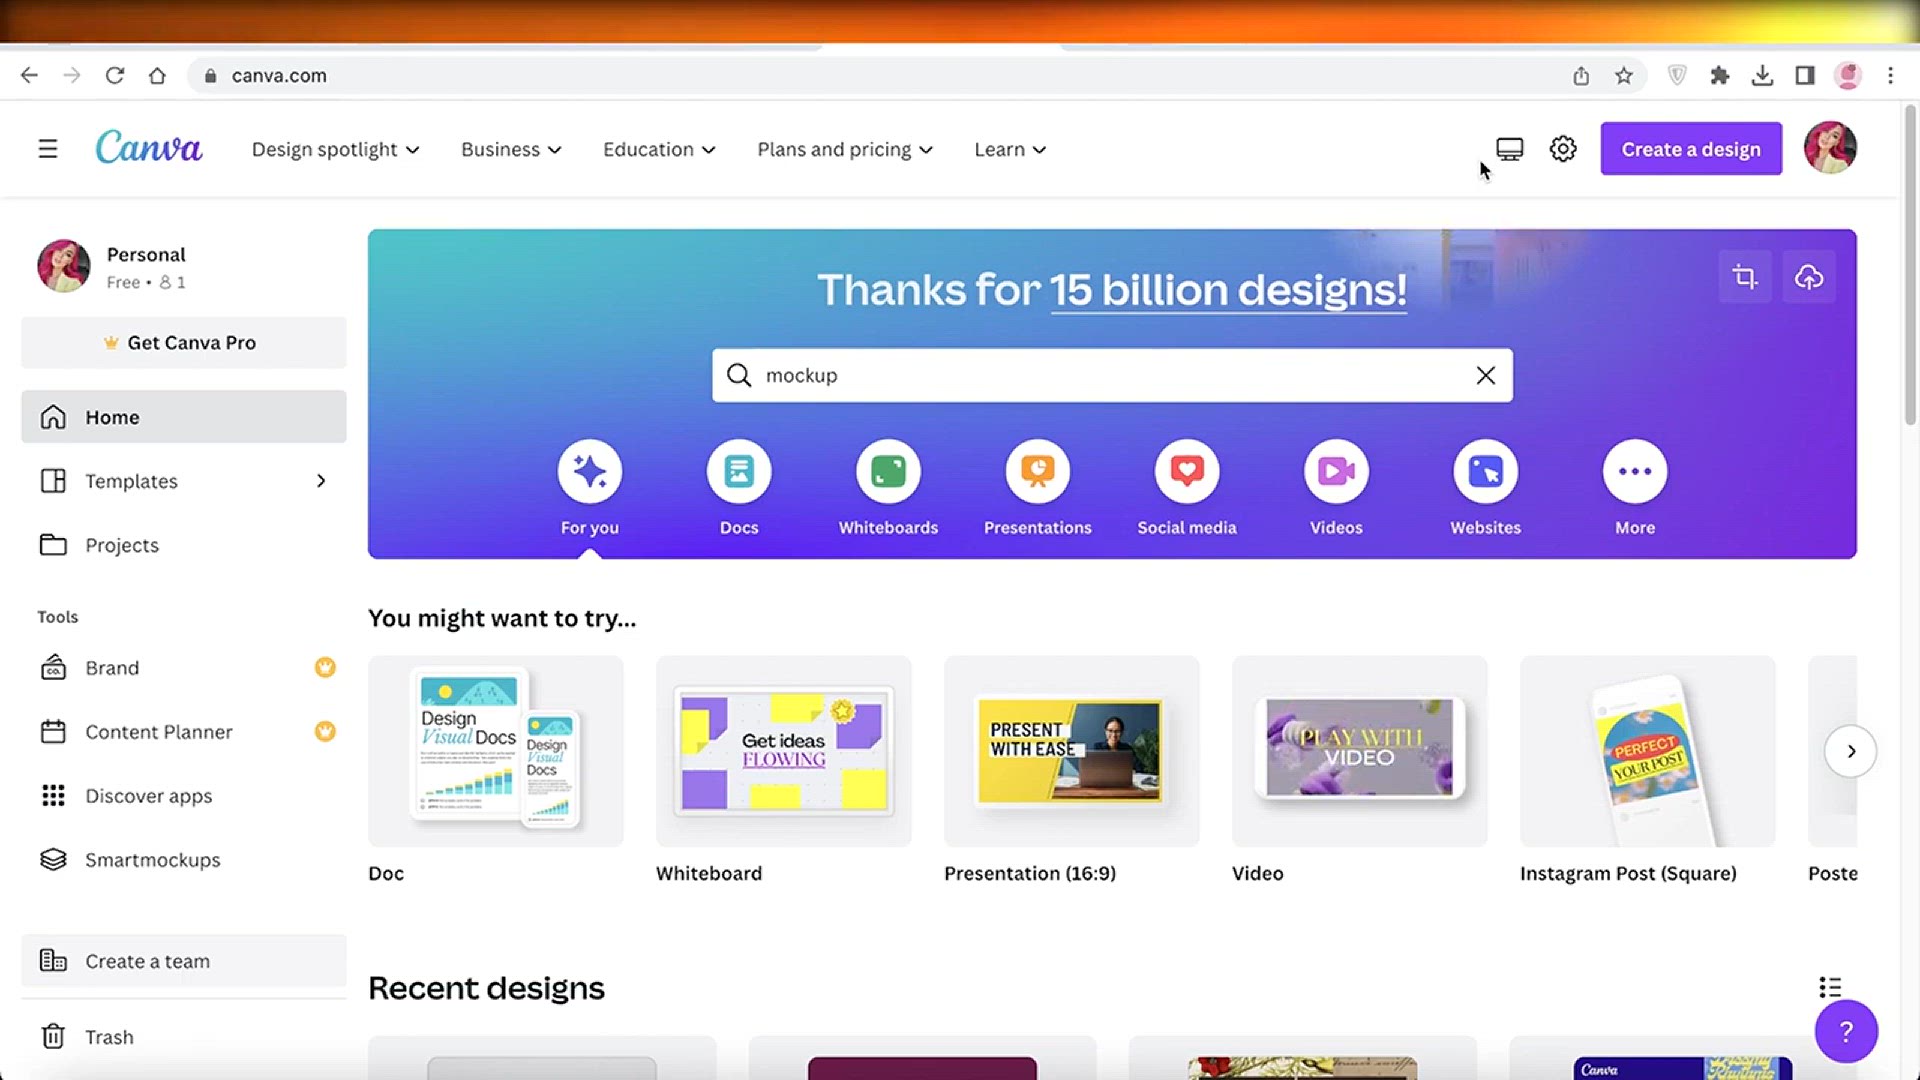Expand the Templates submenu chevron

(x=321, y=481)
